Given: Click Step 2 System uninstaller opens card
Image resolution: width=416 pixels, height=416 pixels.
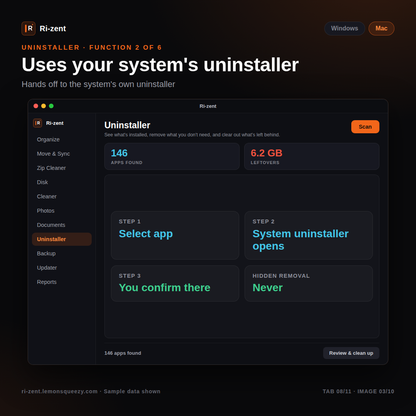Looking at the screenshot, I should [x=309, y=235].
